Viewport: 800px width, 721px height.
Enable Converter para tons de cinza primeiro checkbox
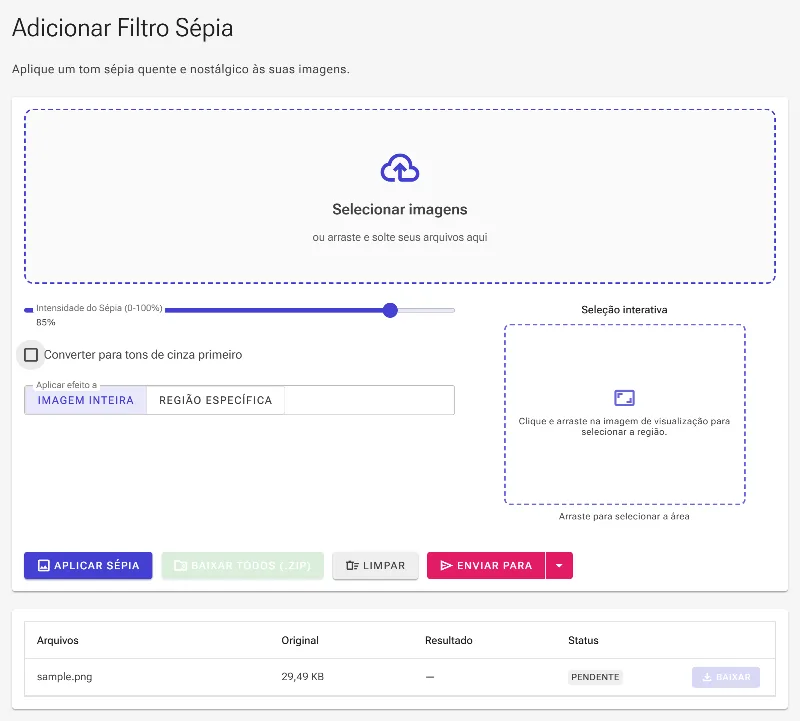click(x=31, y=355)
